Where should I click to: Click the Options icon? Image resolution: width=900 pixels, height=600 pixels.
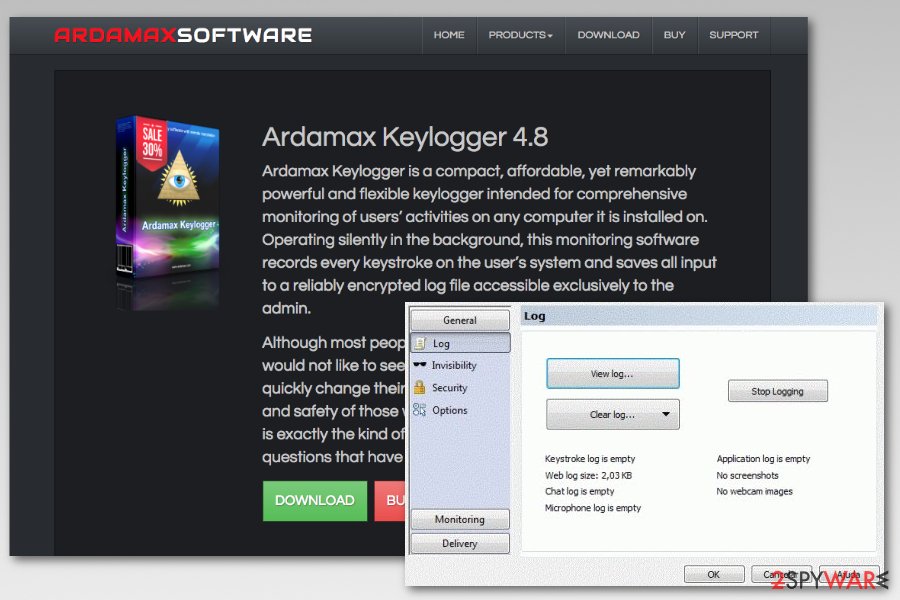[x=420, y=409]
